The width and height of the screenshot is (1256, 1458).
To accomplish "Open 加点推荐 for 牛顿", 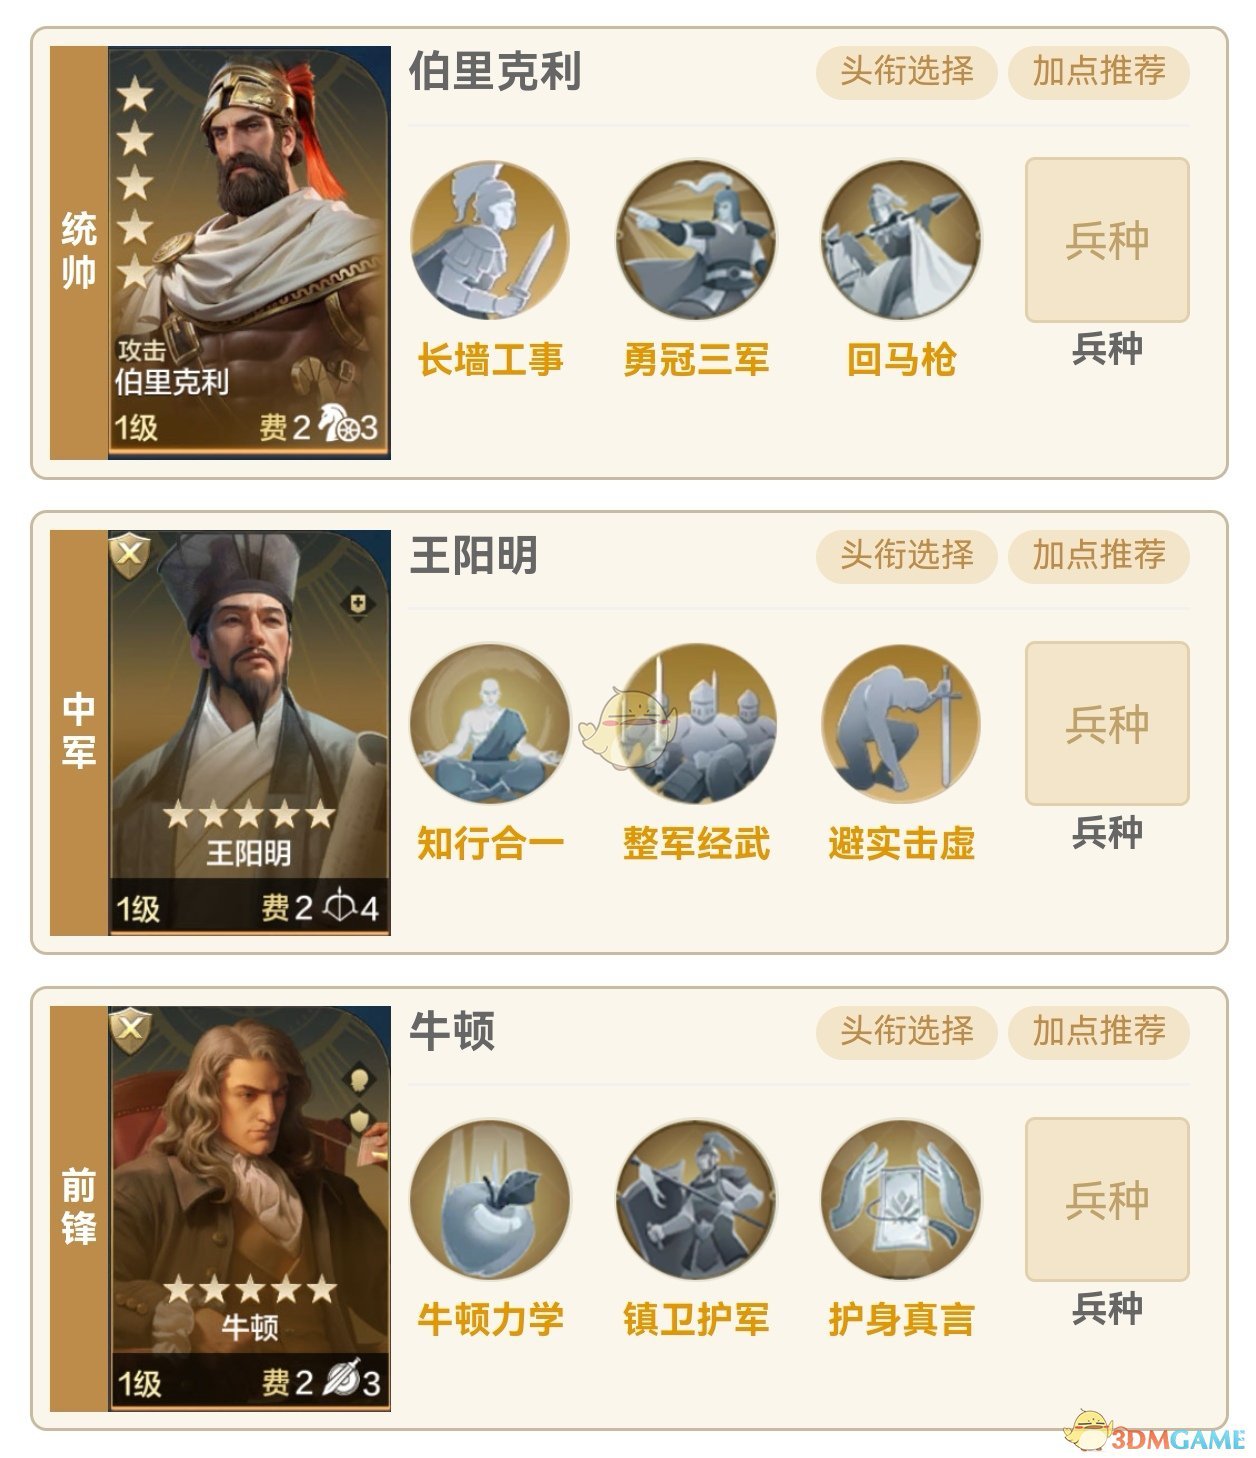I will coord(1098,1031).
